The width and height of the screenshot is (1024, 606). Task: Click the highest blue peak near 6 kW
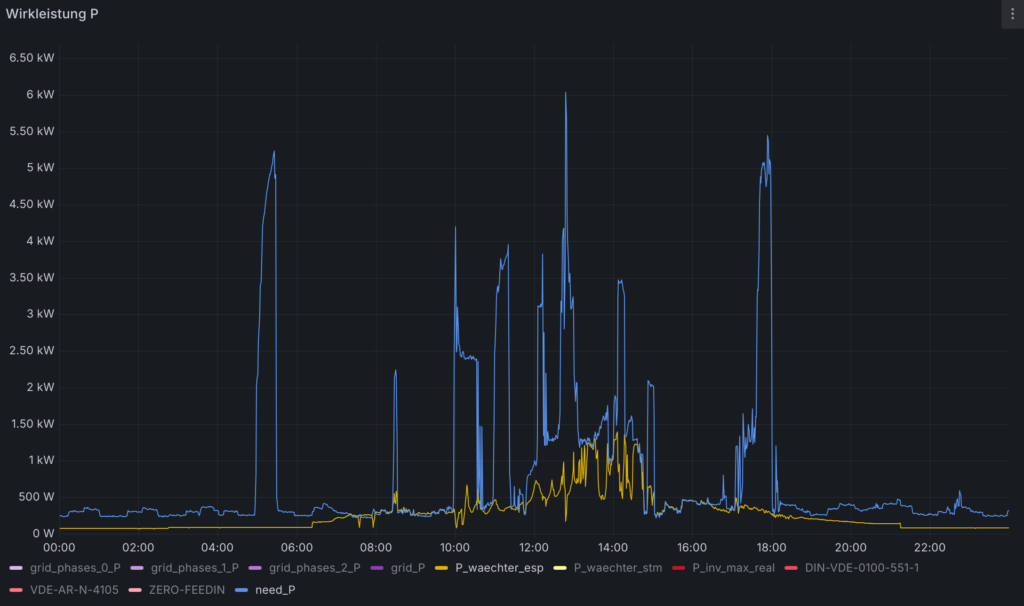566,94
